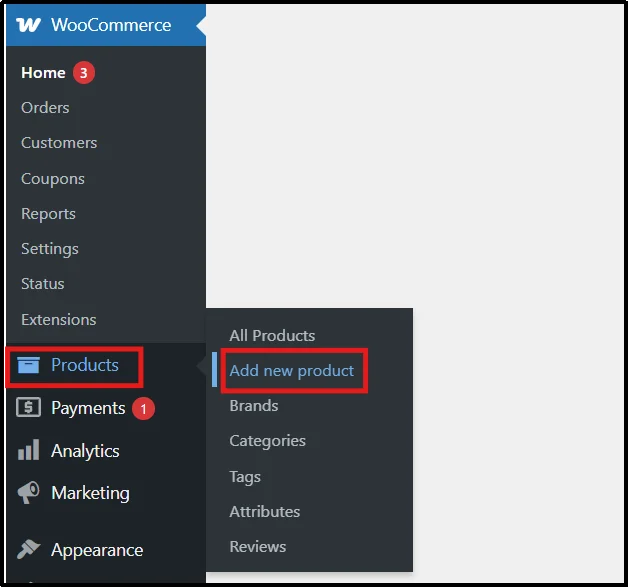Click the Products archive box icon

[x=28, y=365]
